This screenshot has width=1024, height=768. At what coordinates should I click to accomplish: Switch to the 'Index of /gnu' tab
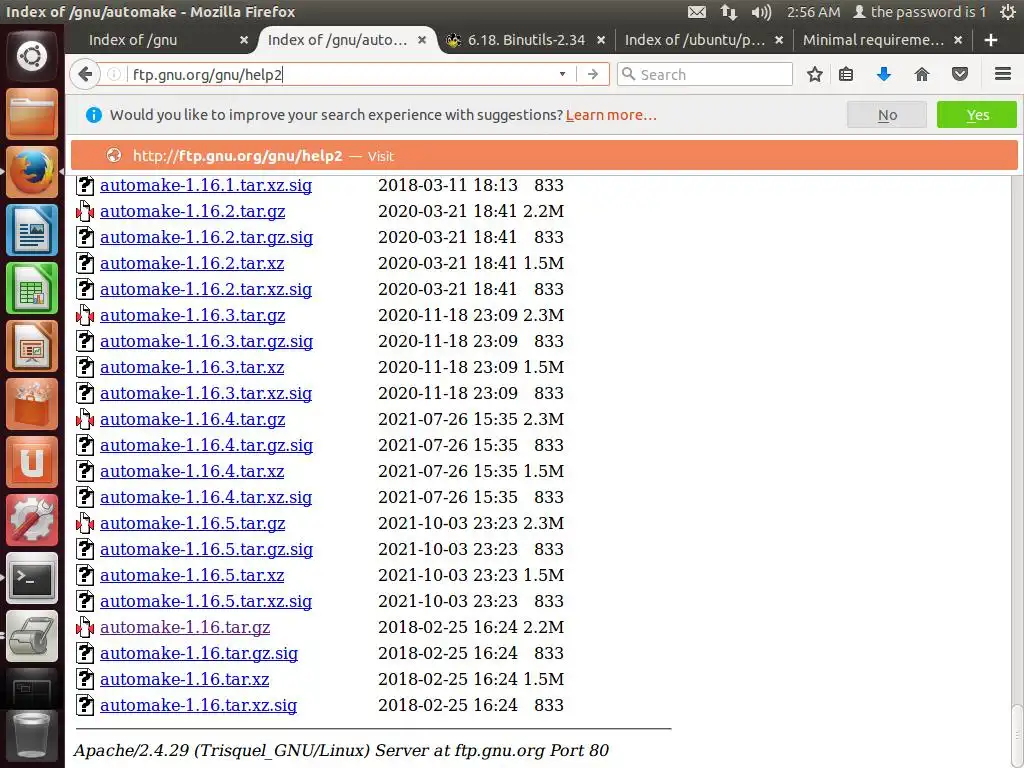pyautogui.click(x=133, y=40)
